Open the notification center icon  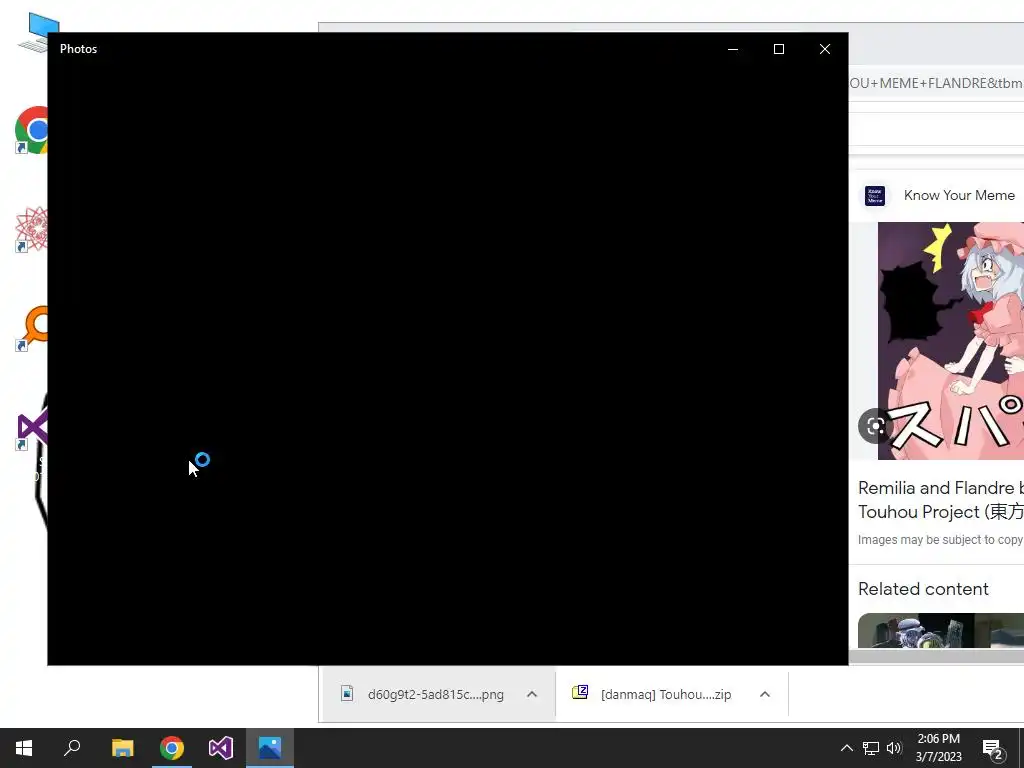993,748
